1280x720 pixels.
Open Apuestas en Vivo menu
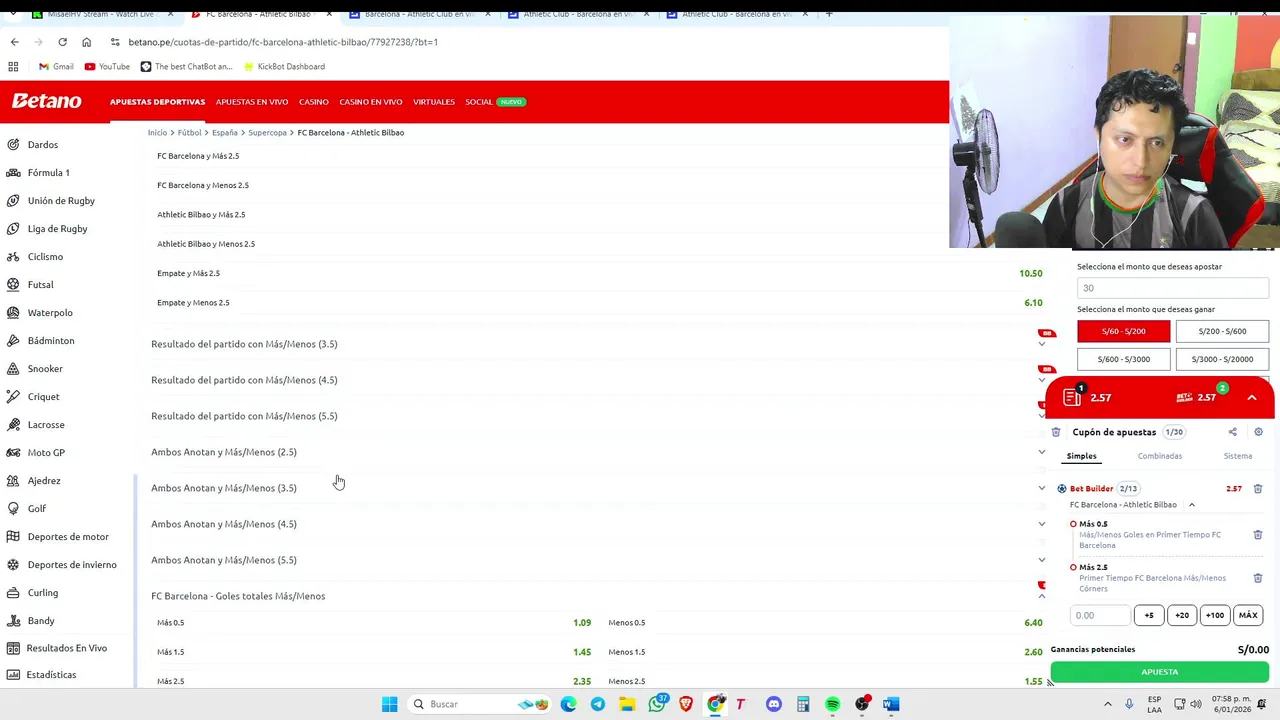point(252,102)
